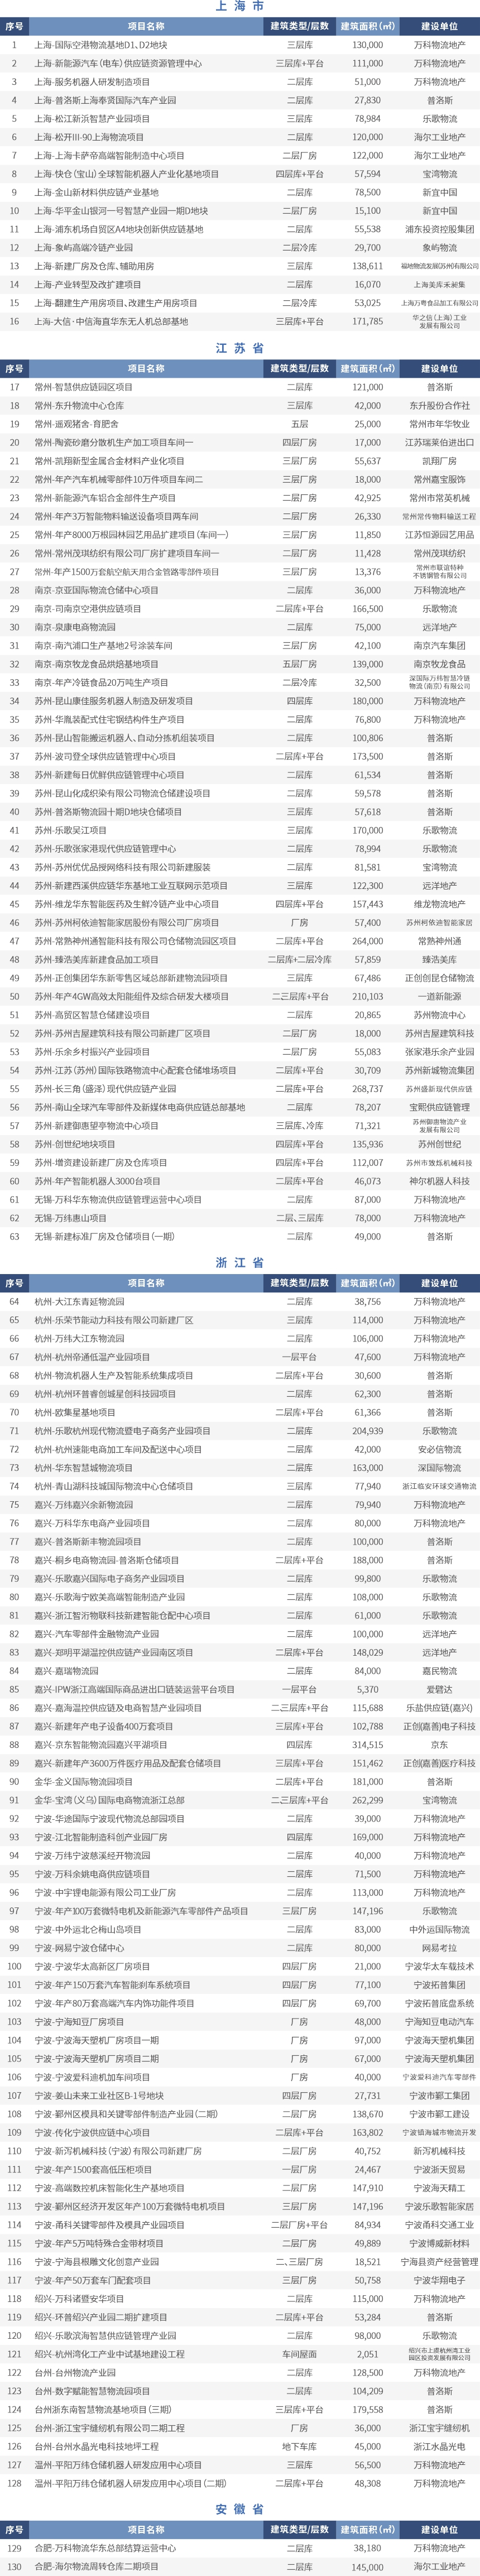Click project 合肥-海尔物流周转仓库二期项目

click(x=97, y=2567)
